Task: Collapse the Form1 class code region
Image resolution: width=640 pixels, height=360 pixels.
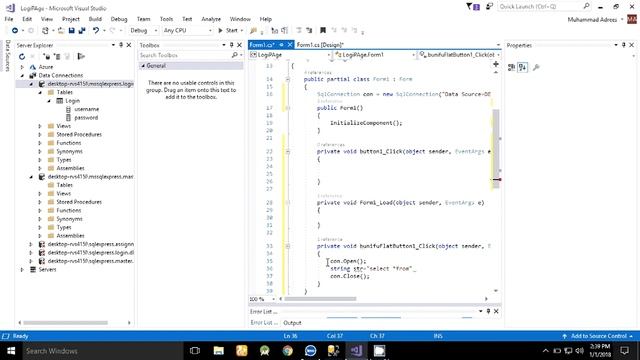Action: pos(288,79)
